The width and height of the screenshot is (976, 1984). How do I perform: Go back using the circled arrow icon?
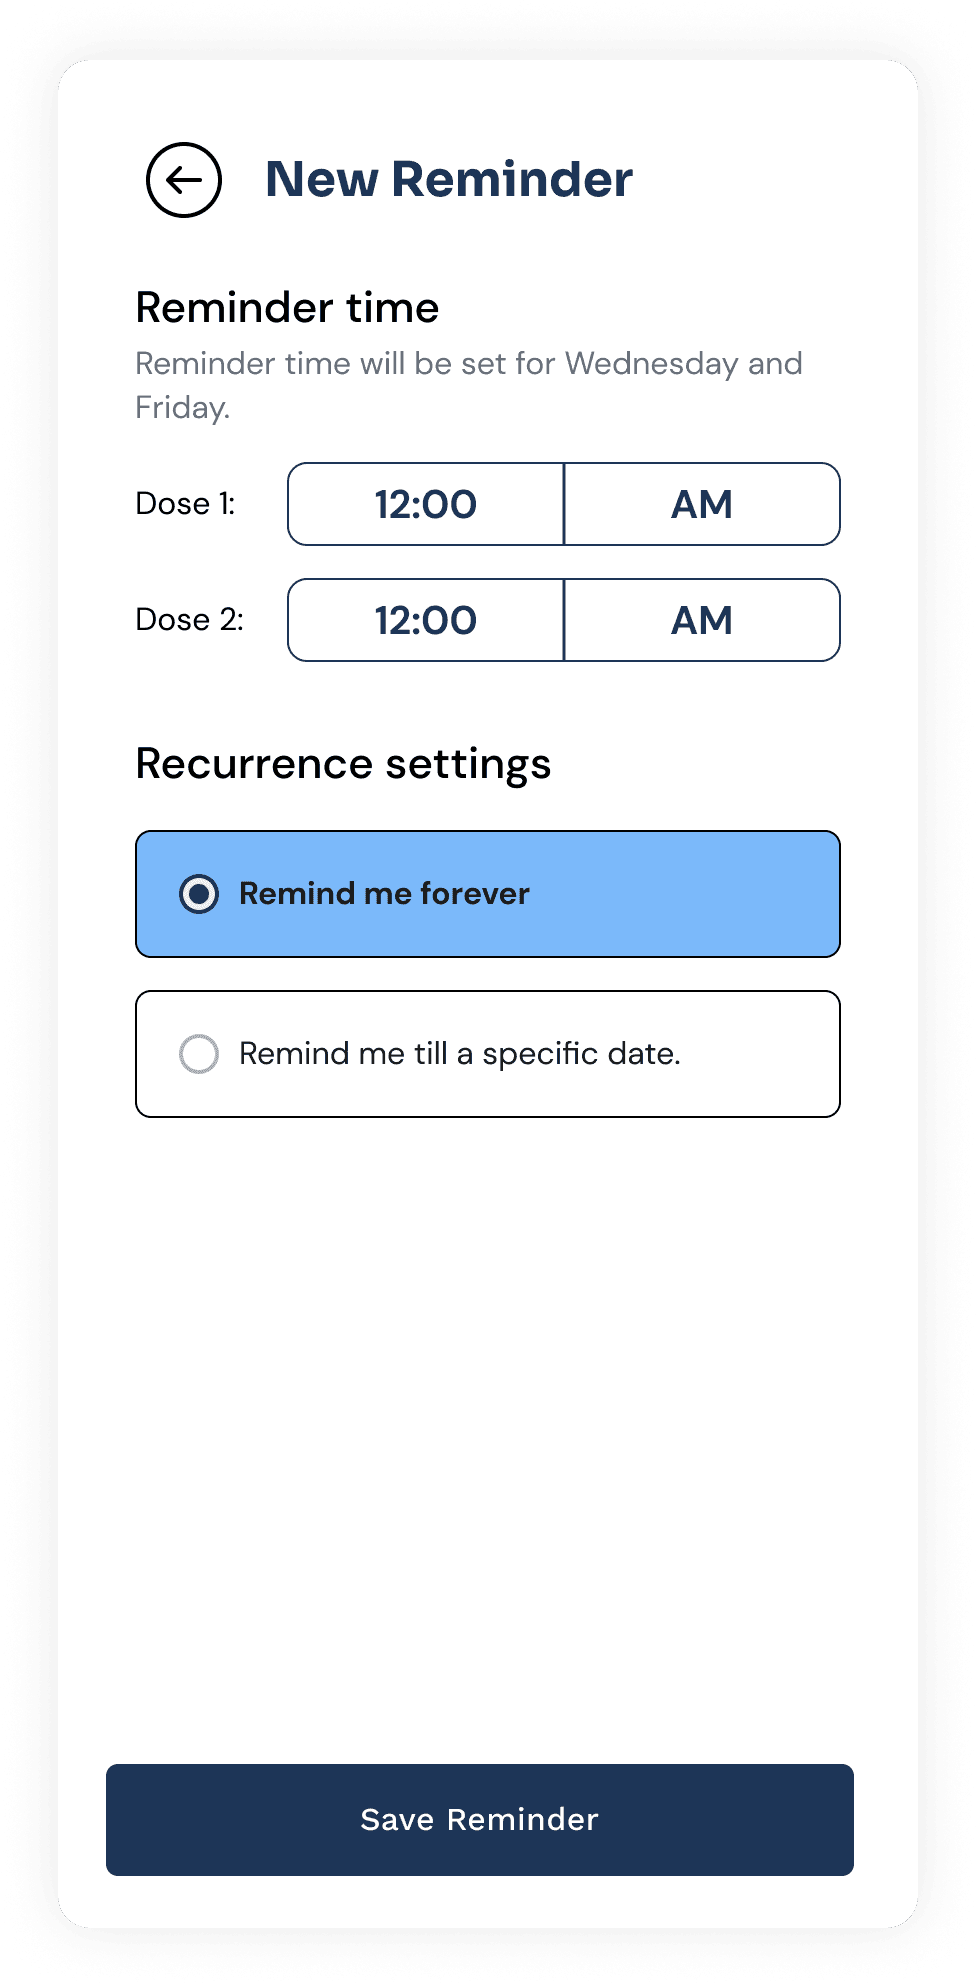tap(184, 180)
